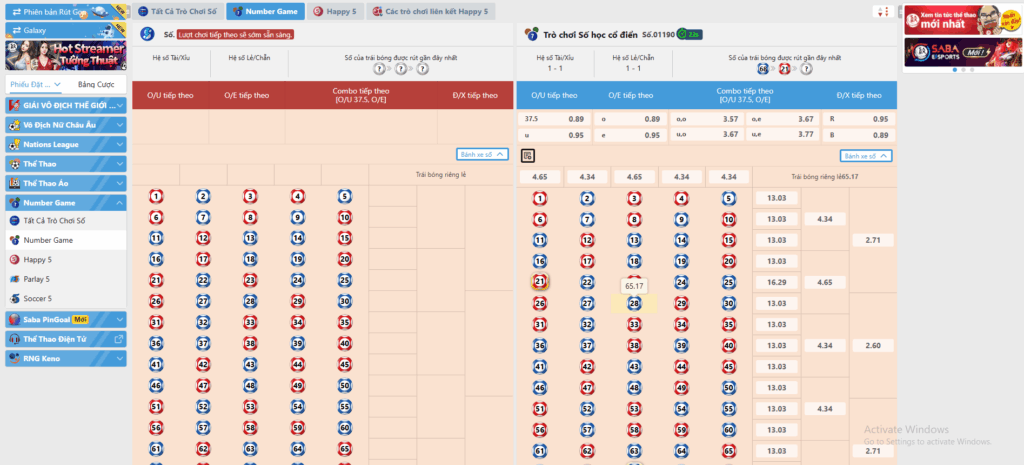Open Thể Thao Điện Tử external link icon
This screenshot has width=1024, height=465.
119,339
